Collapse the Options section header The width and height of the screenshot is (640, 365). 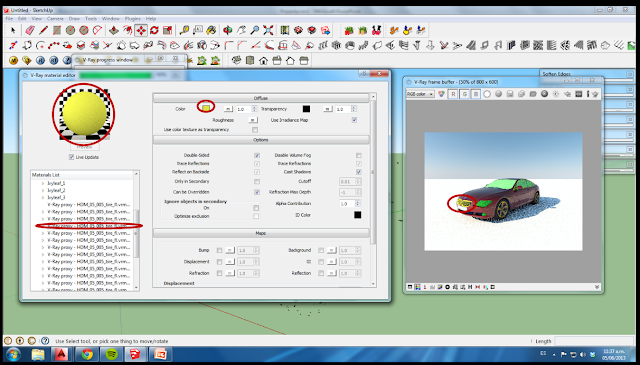pos(261,140)
